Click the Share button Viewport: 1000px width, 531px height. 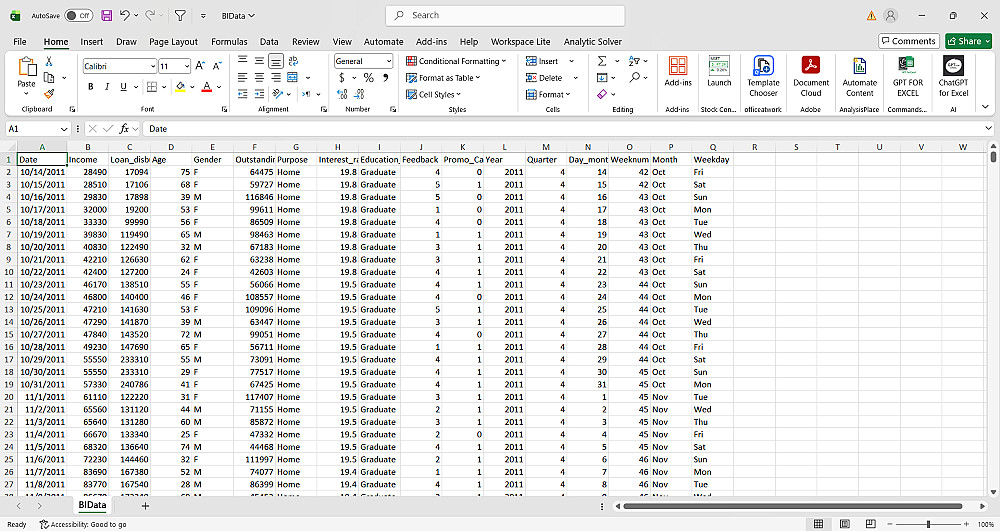tap(968, 41)
